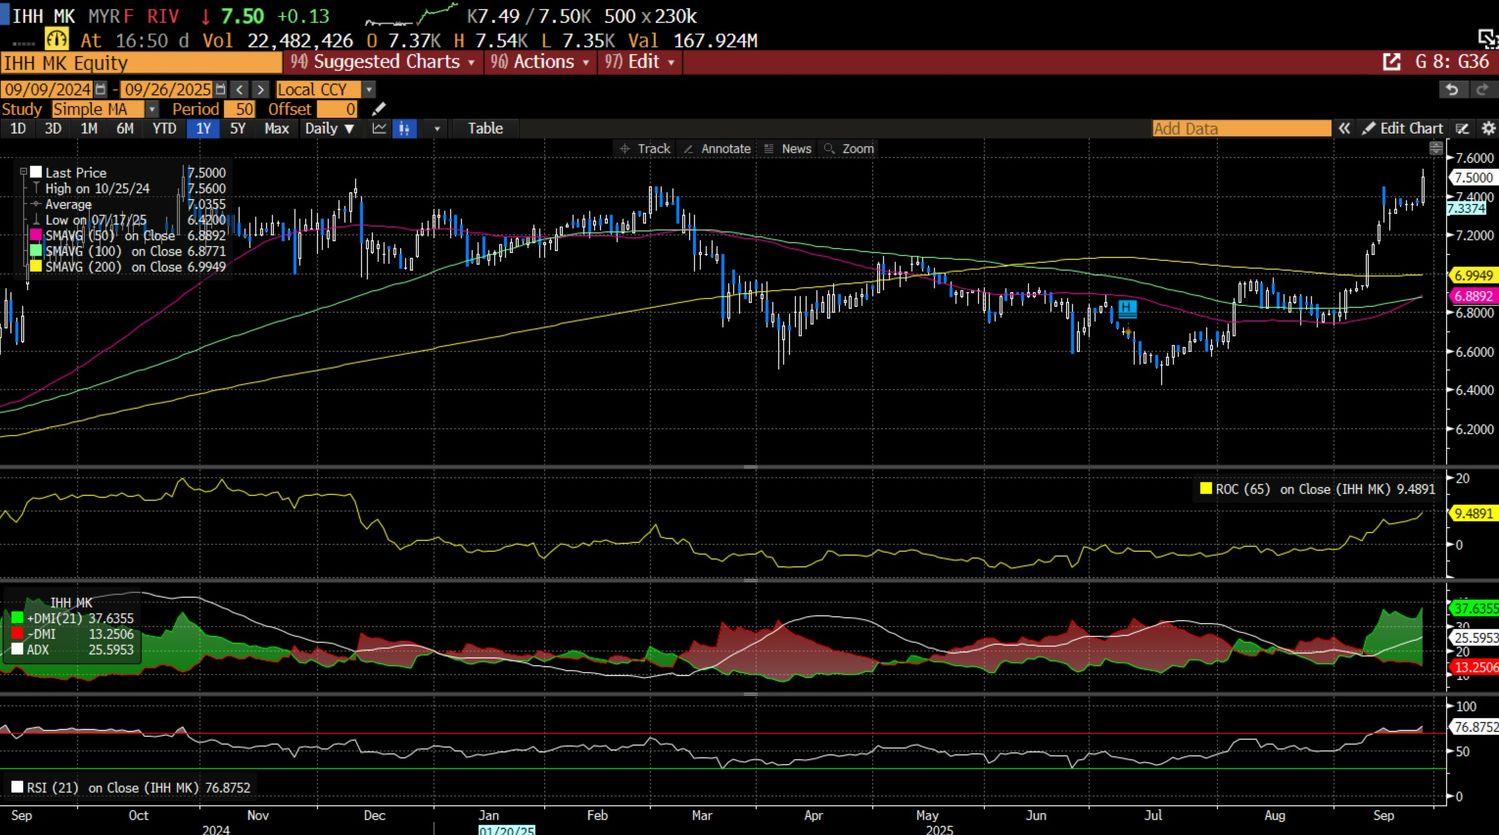This screenshot has width=1499, height=835.
Task: Toggle Annotate mode on chart
Action: 716,148
